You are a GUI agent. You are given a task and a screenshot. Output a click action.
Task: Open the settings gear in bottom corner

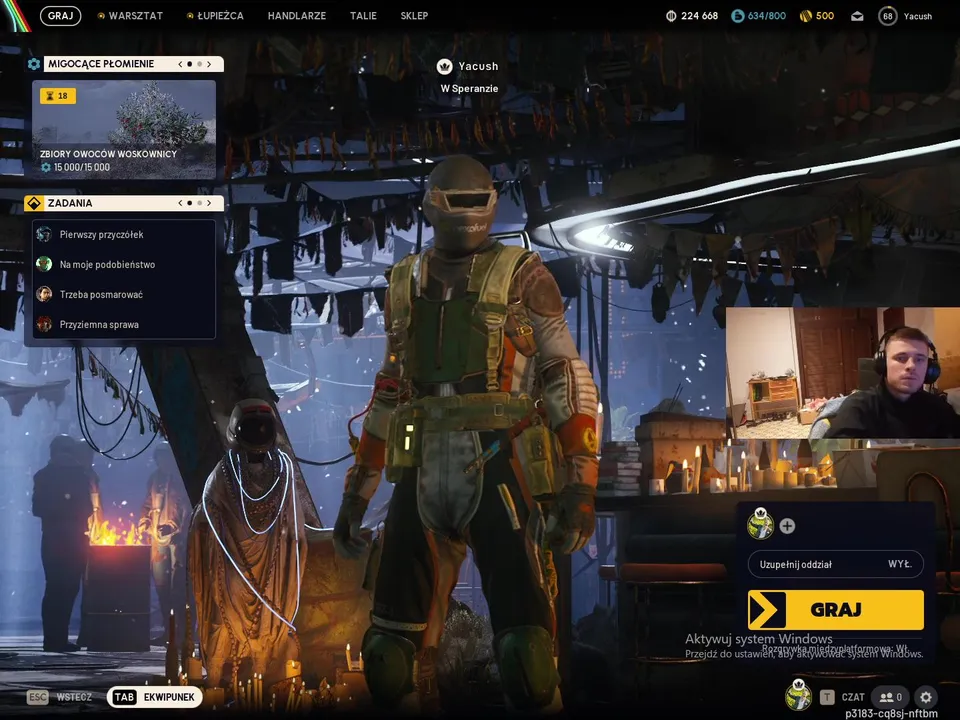[x=926, y=697]
